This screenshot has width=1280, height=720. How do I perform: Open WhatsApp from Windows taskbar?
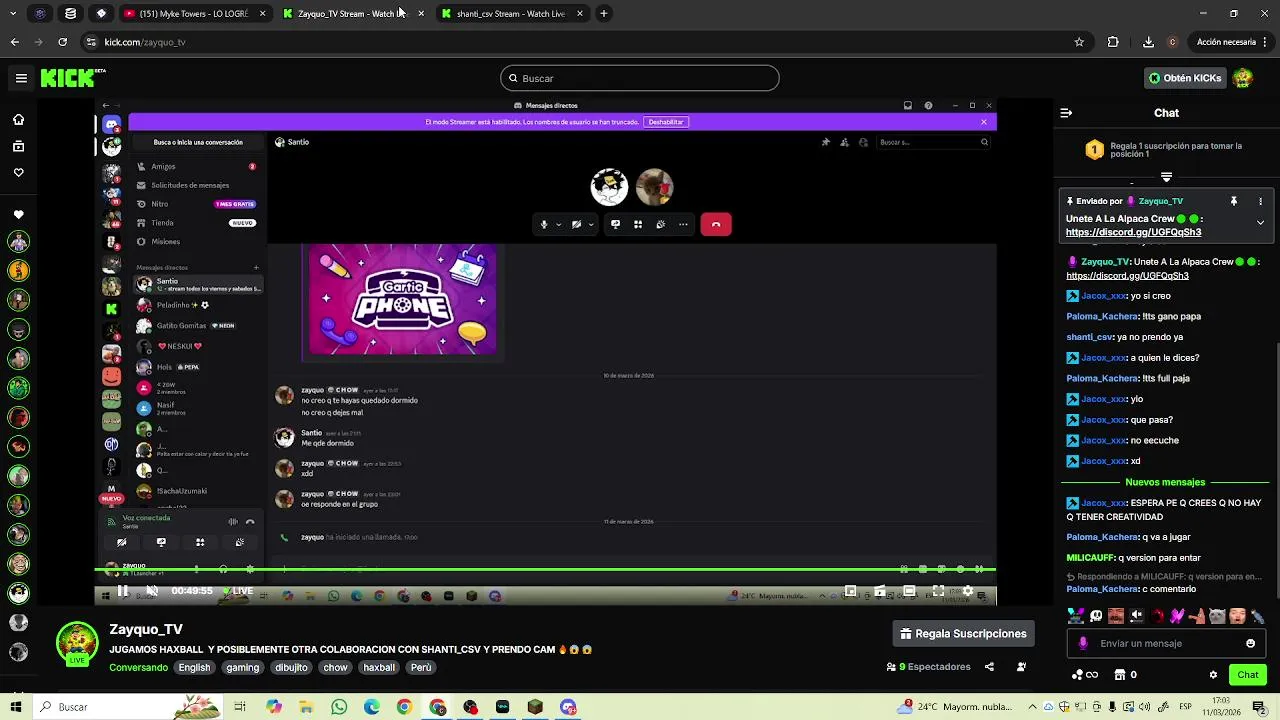coord(339,707)
